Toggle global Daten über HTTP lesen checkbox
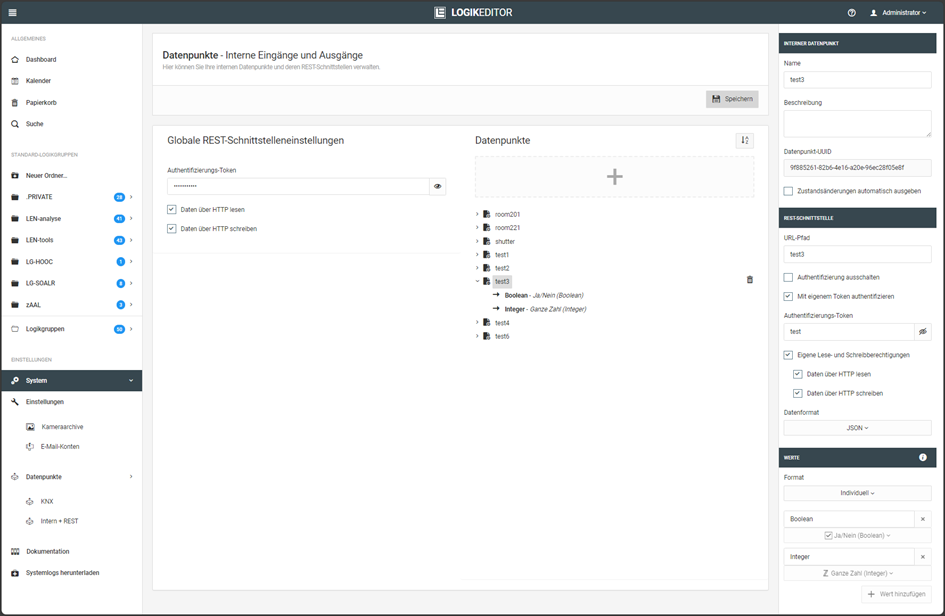Viewport: 945px width, 616px height. [x=172, y=210]
